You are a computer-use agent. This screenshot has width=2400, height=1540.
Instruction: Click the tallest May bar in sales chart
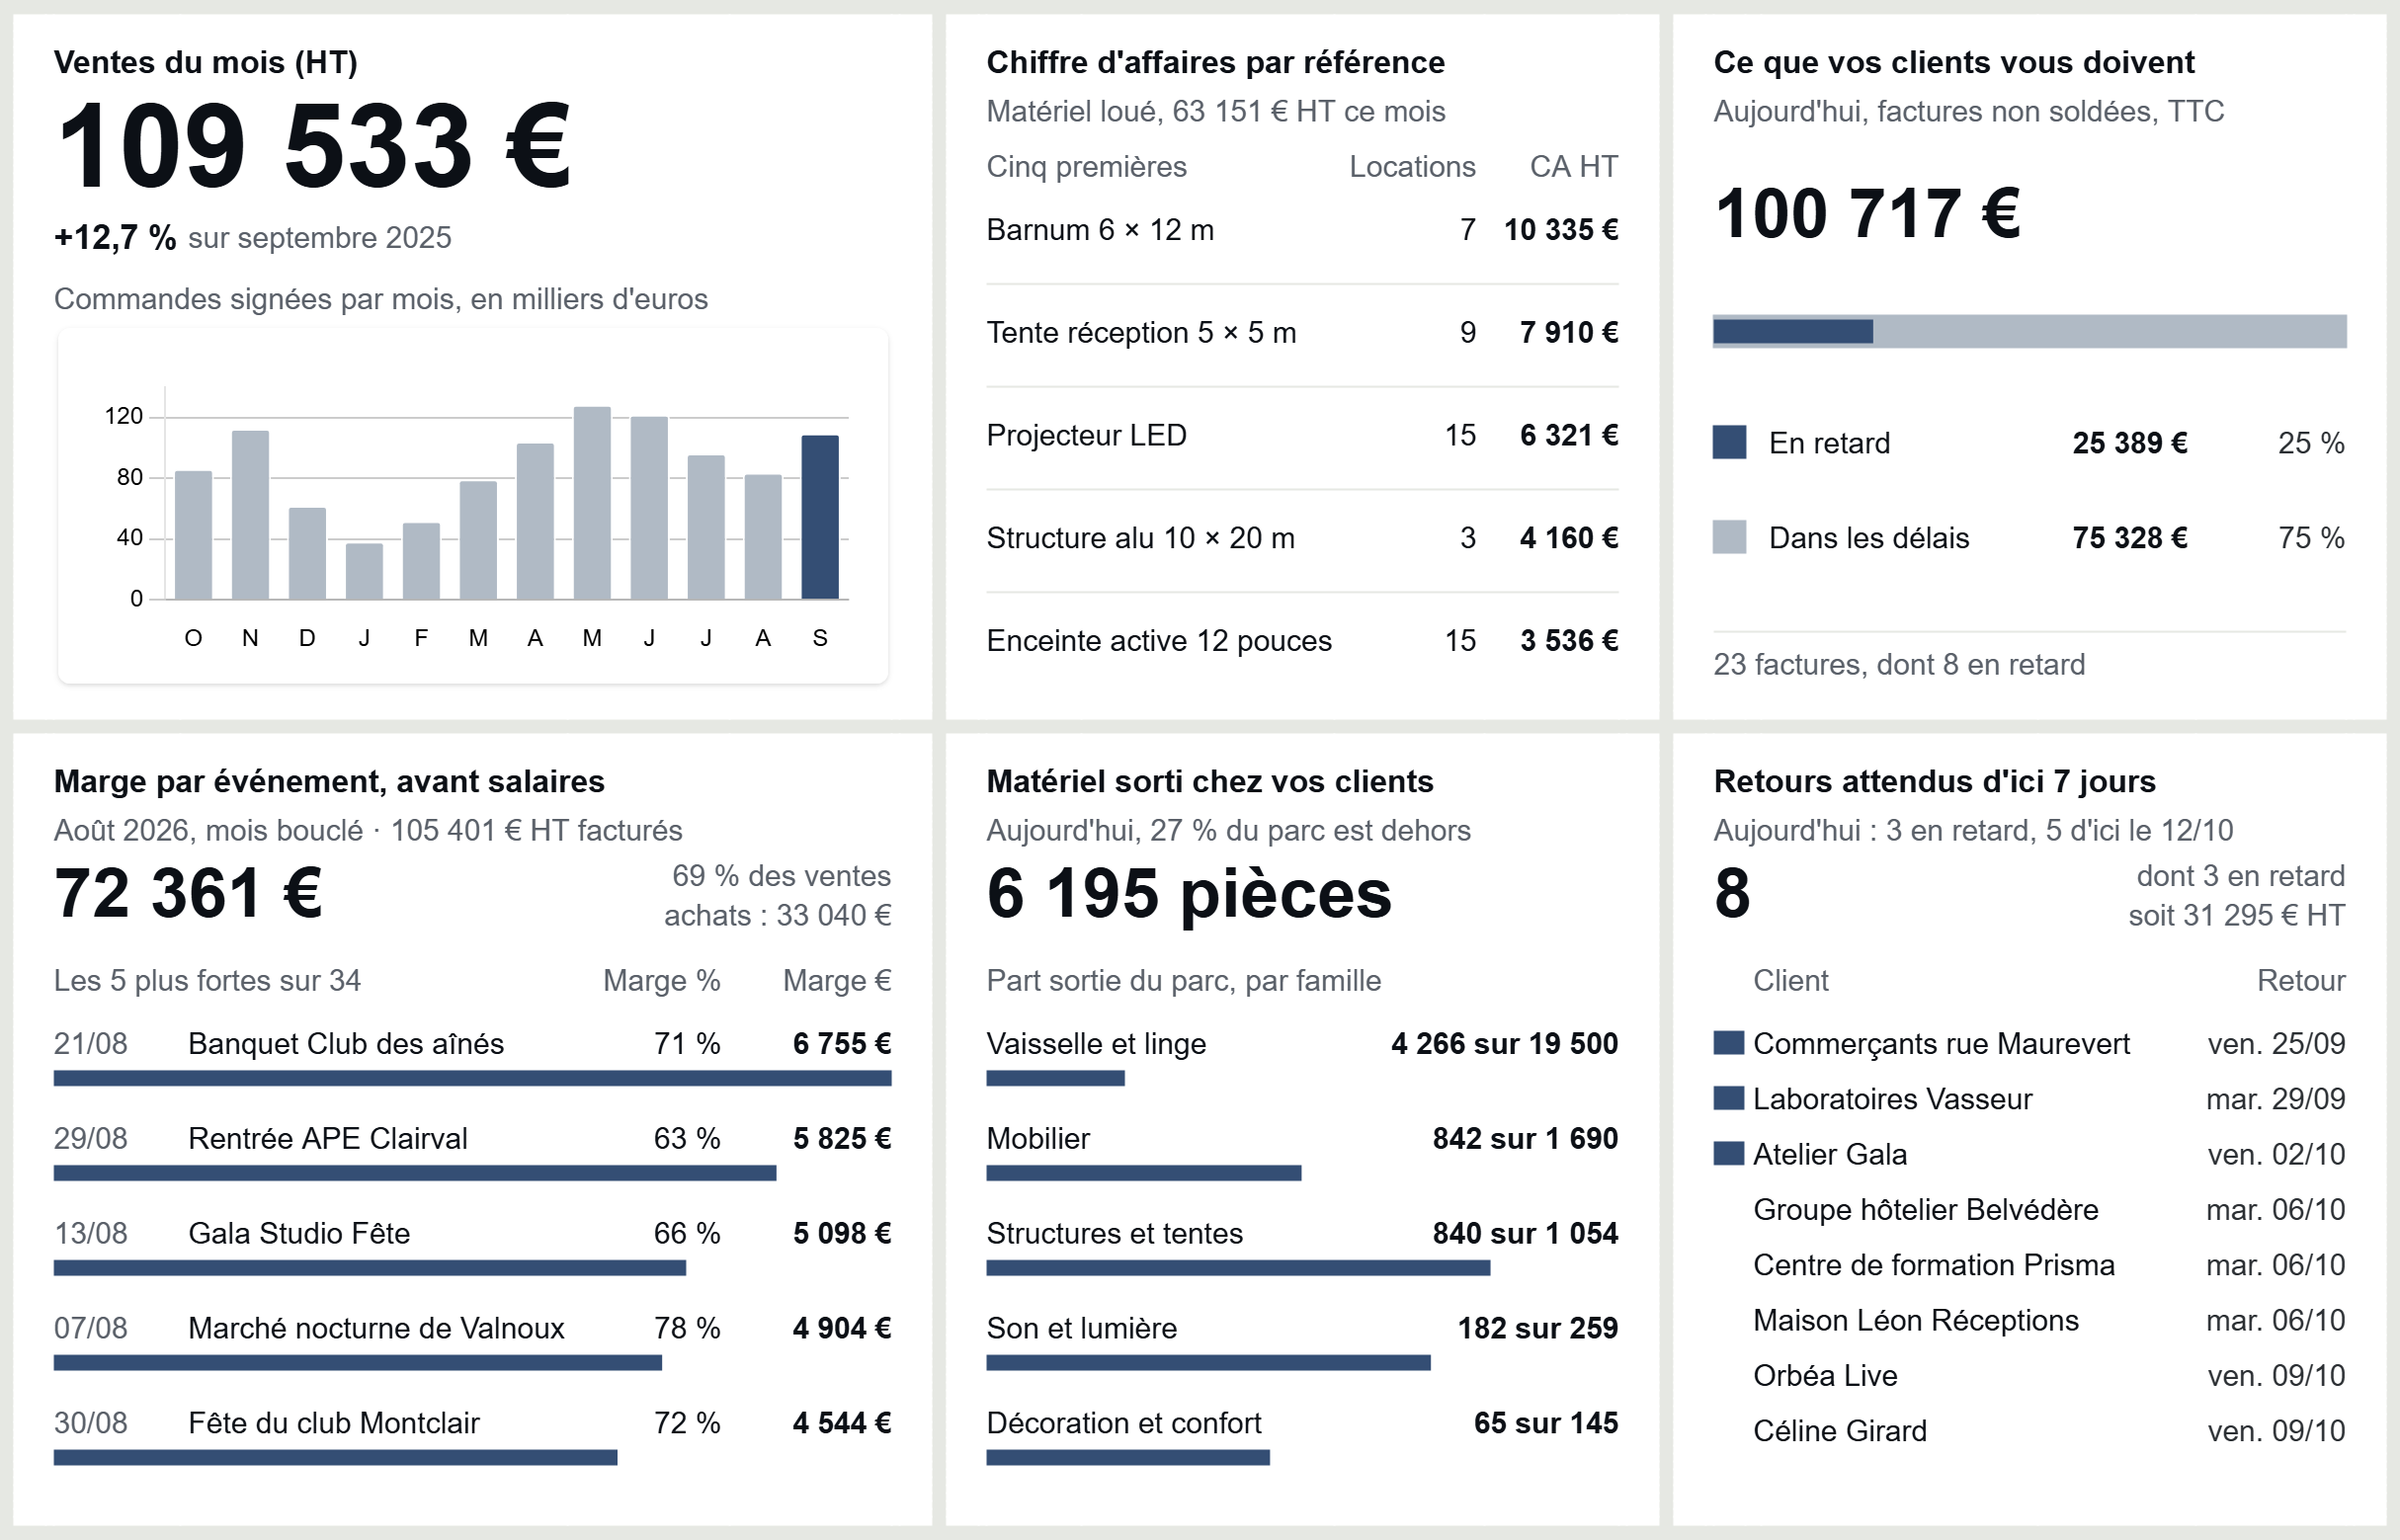(x=592, y=503)
